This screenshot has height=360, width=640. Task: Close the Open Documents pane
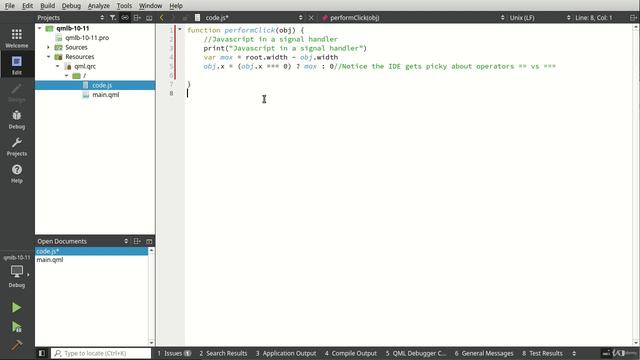pyautogui.click(x=149, y=241)
